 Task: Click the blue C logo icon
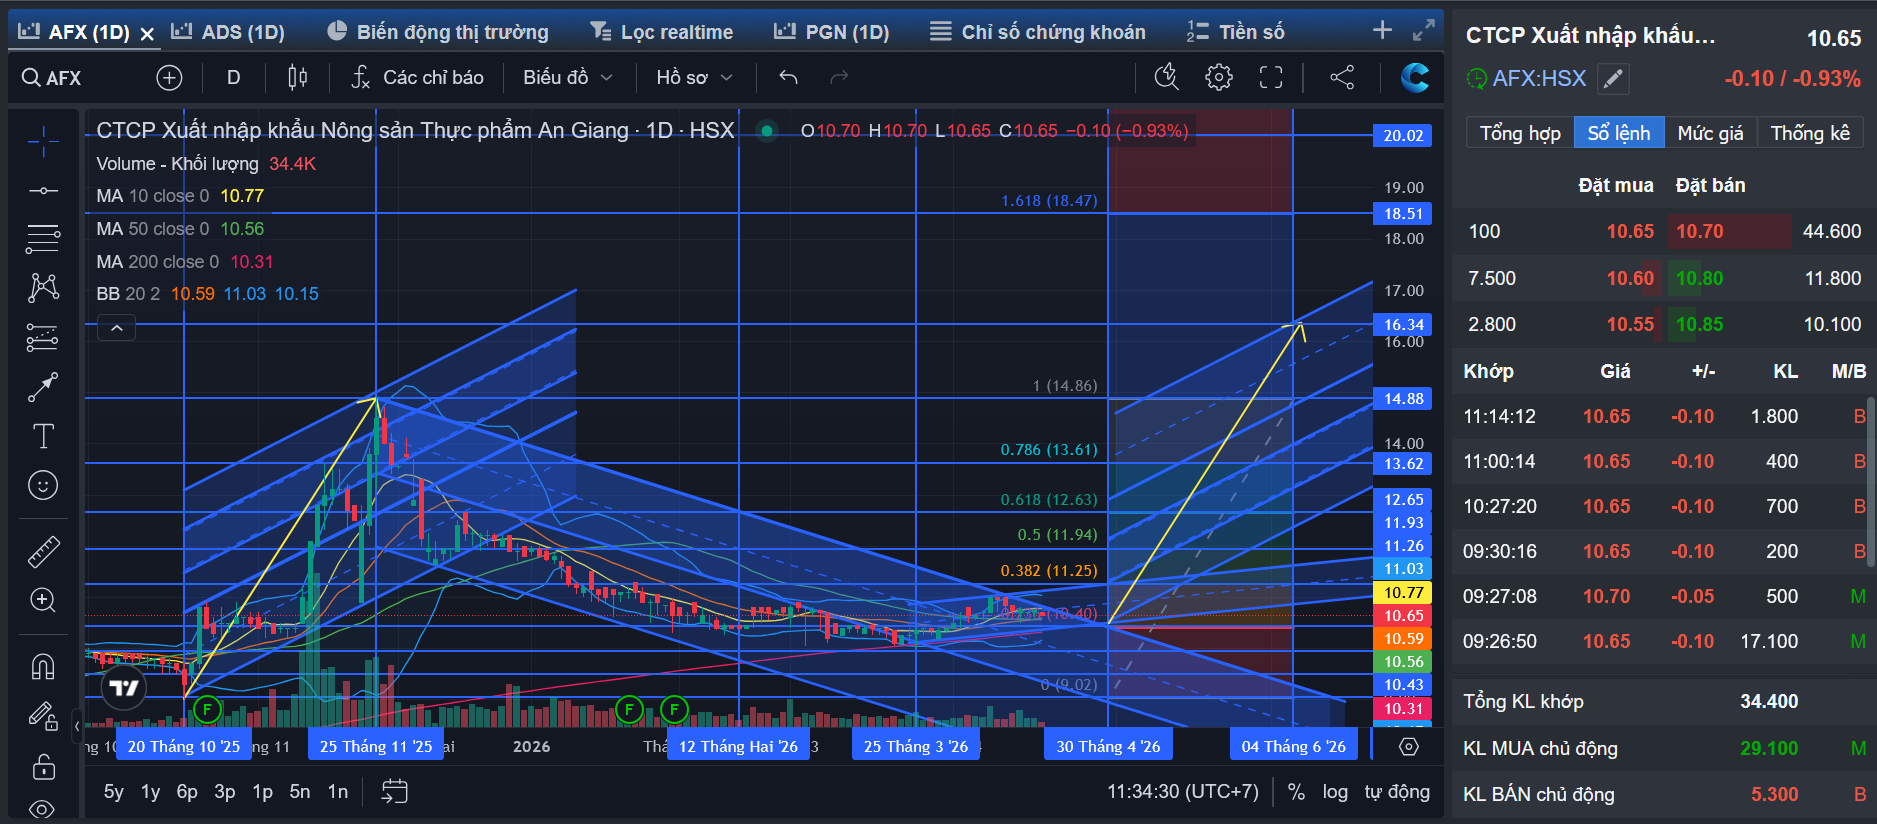(x=1415, y=77)
